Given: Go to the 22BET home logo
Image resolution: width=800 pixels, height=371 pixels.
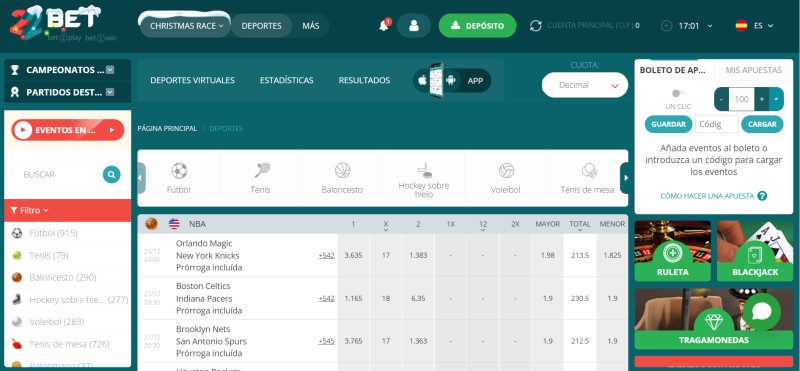Looking at the screenshot, I should click(x=55, y=24).
